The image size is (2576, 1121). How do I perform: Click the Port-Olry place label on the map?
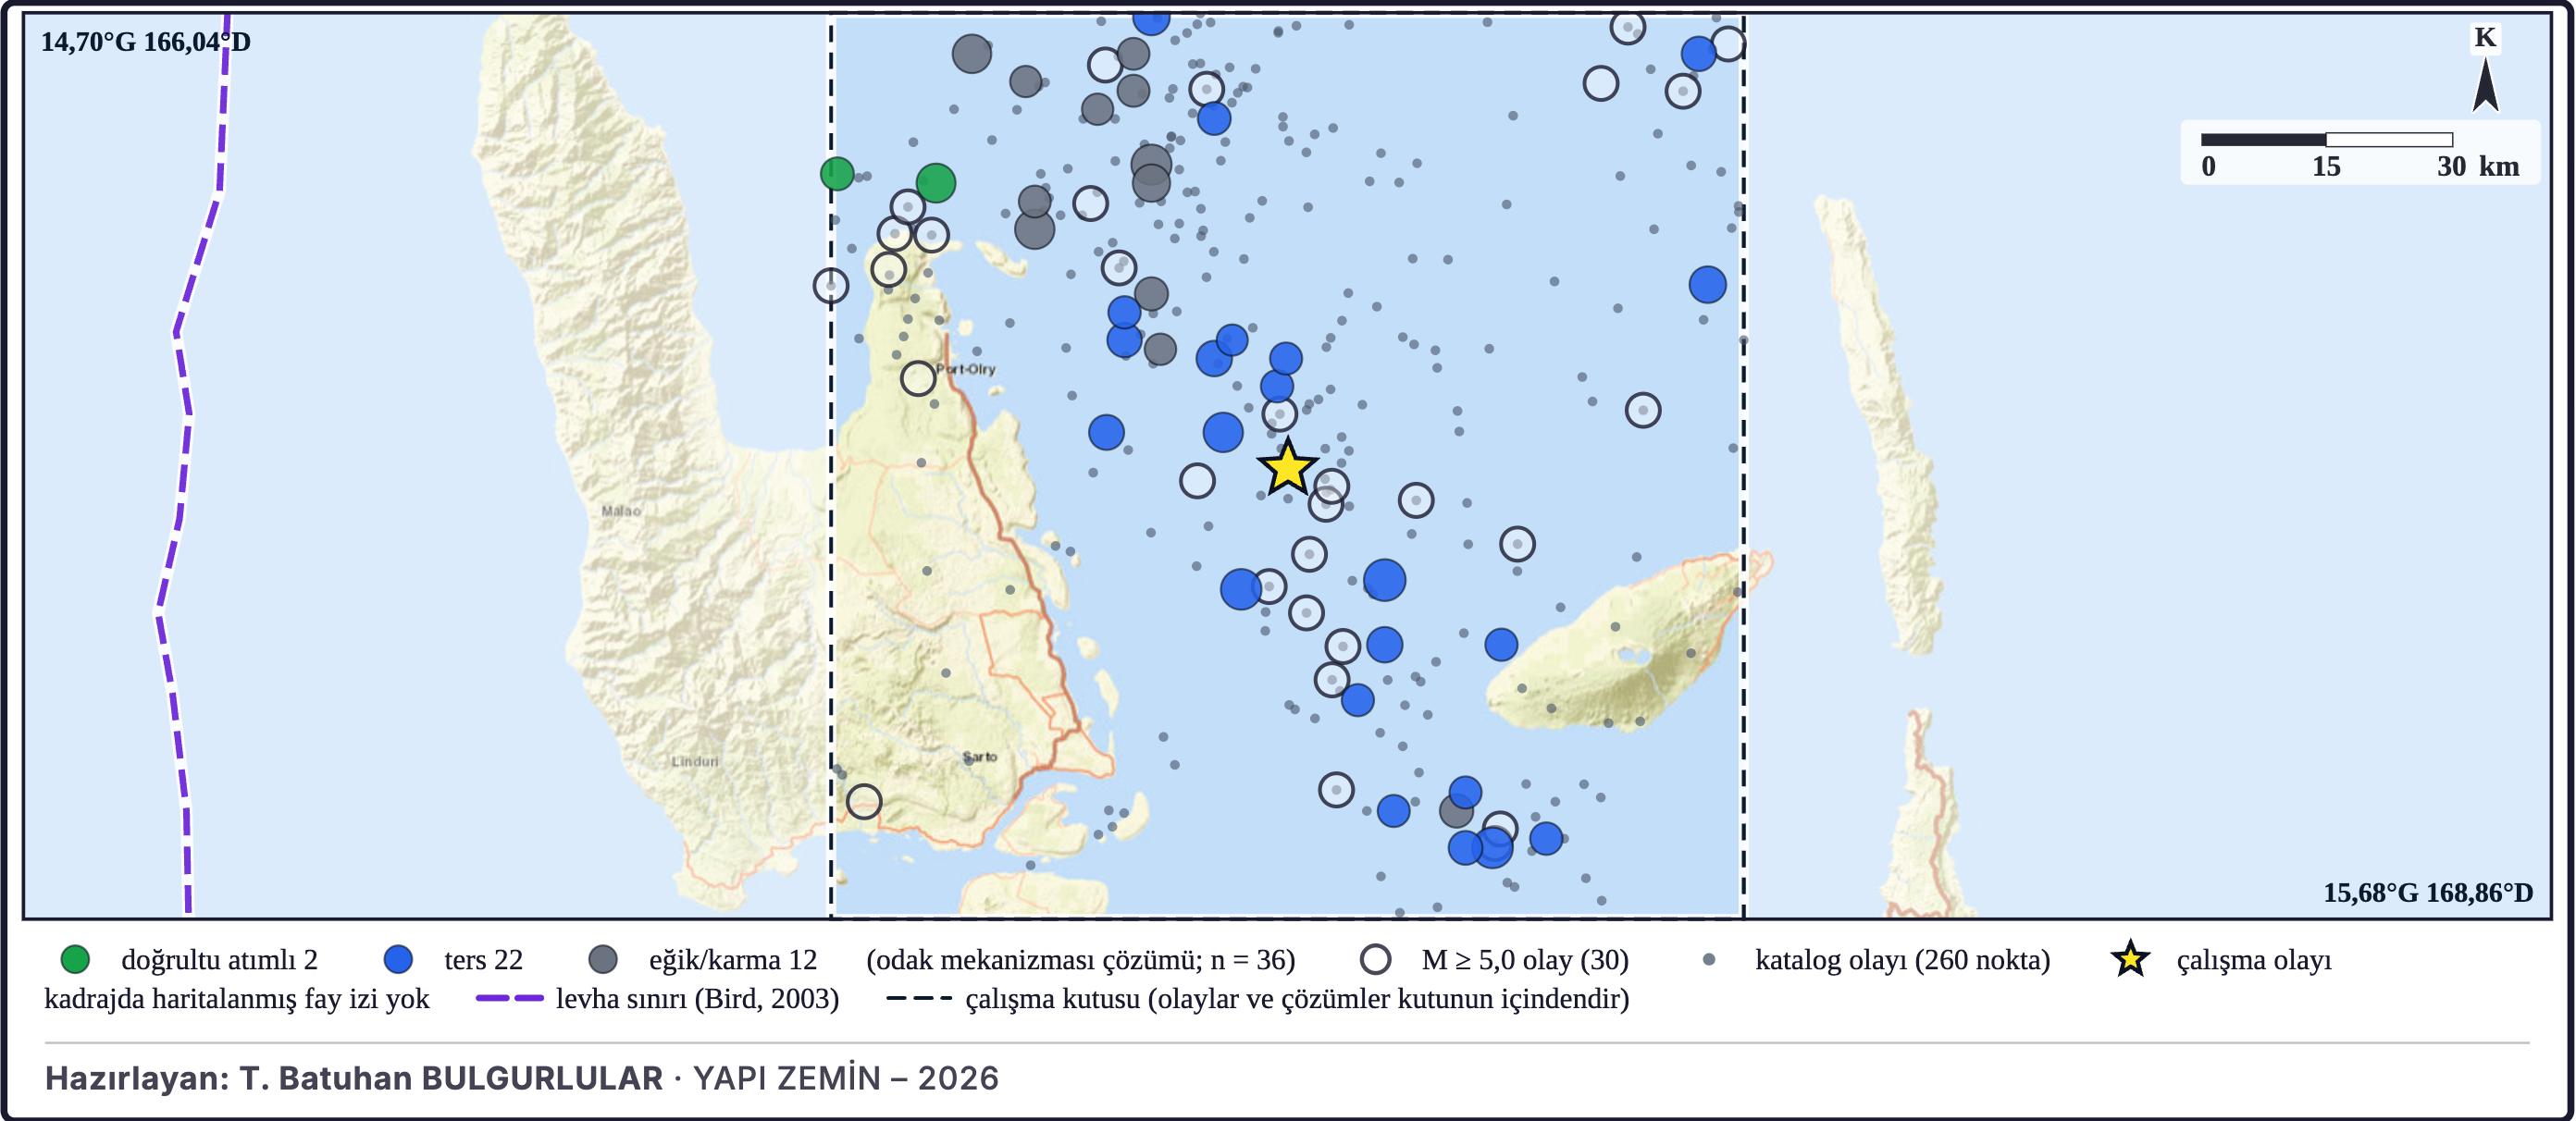coord(966,369)
